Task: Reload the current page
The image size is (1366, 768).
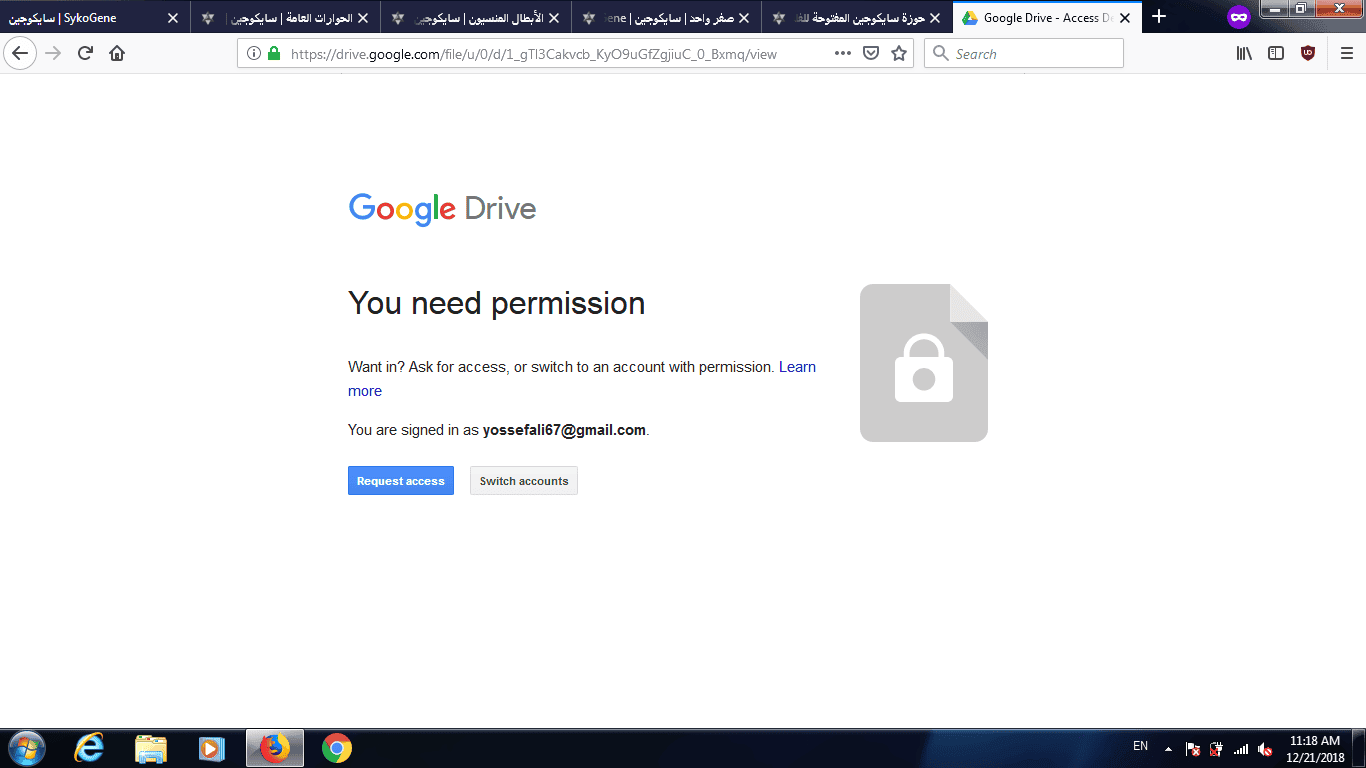Action: coord(85,54)
